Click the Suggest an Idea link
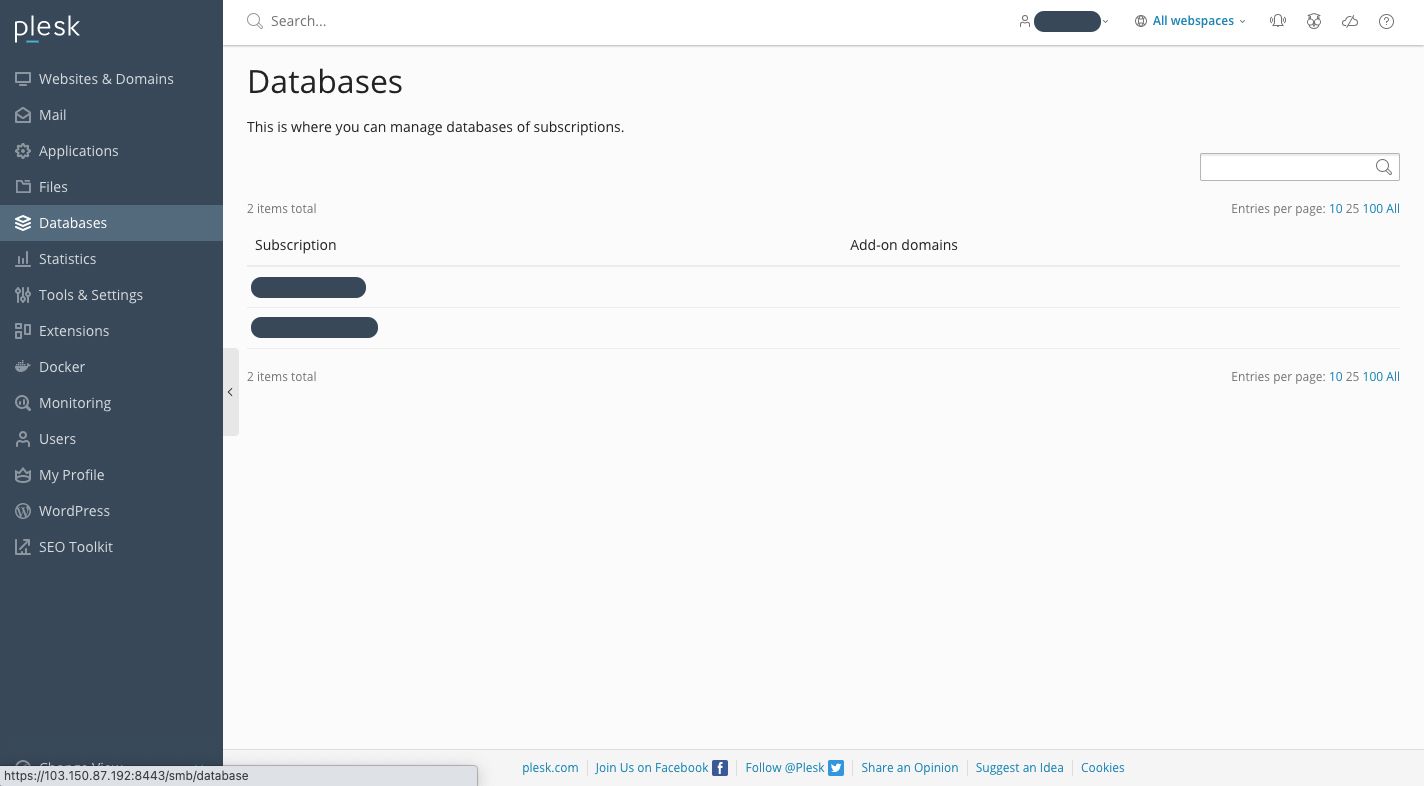Screen dimensions: 1424x786 coord(1019,768)
